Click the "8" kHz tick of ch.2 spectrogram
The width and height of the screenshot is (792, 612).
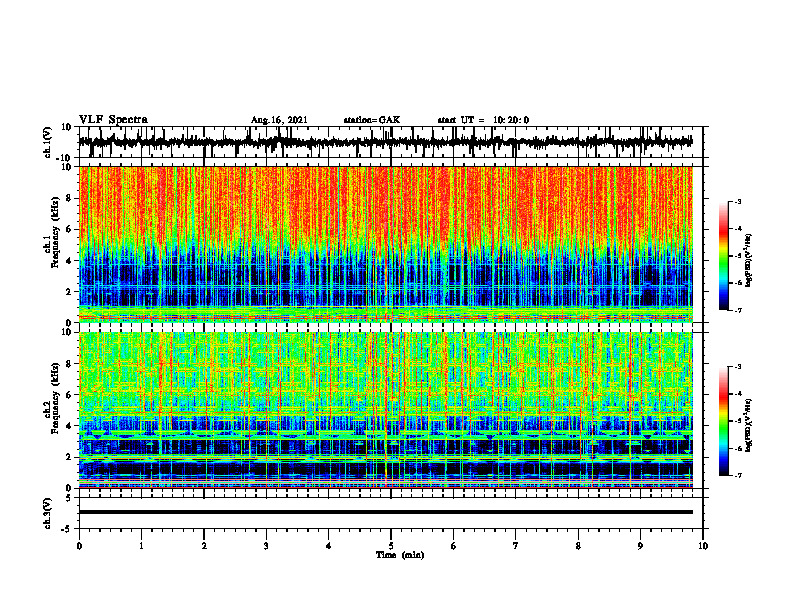click(69, 364)
